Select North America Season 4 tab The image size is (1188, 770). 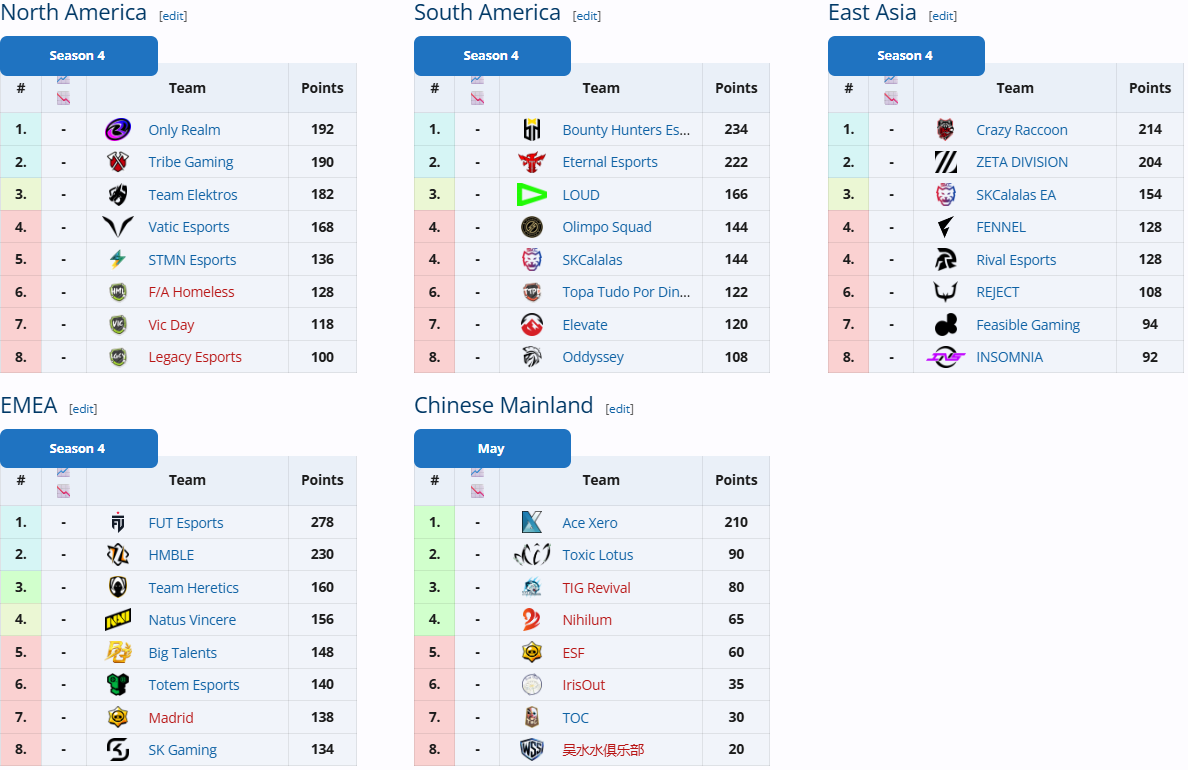[x=78, y=56]
